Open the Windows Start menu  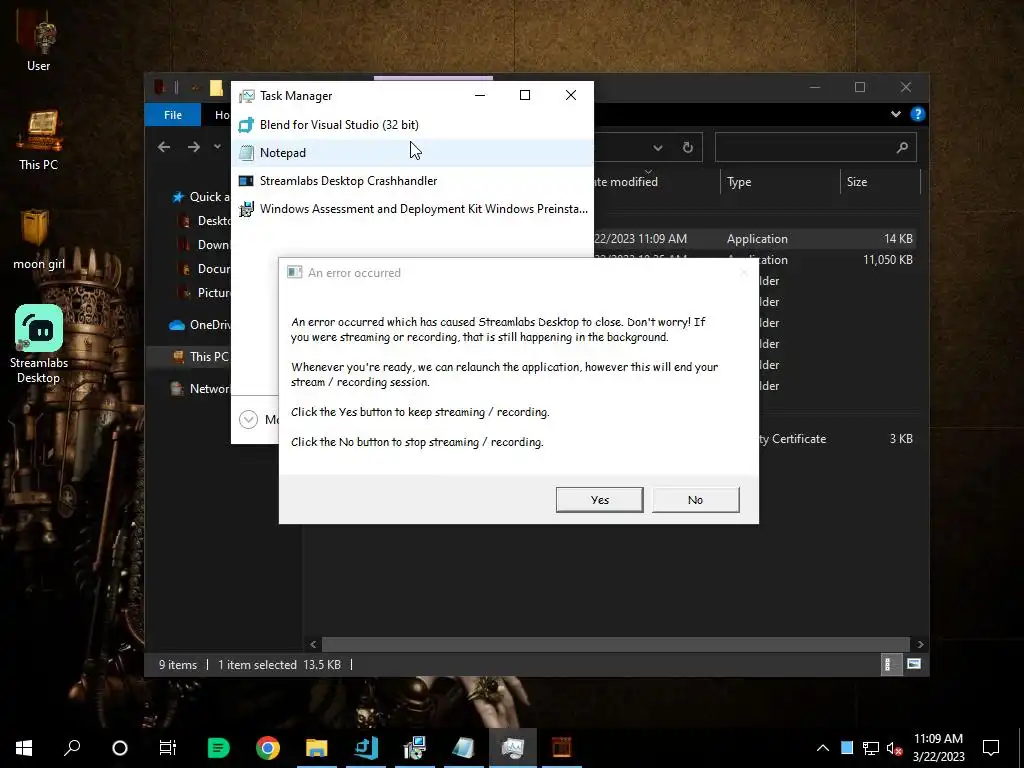click(x=24, y=748)
